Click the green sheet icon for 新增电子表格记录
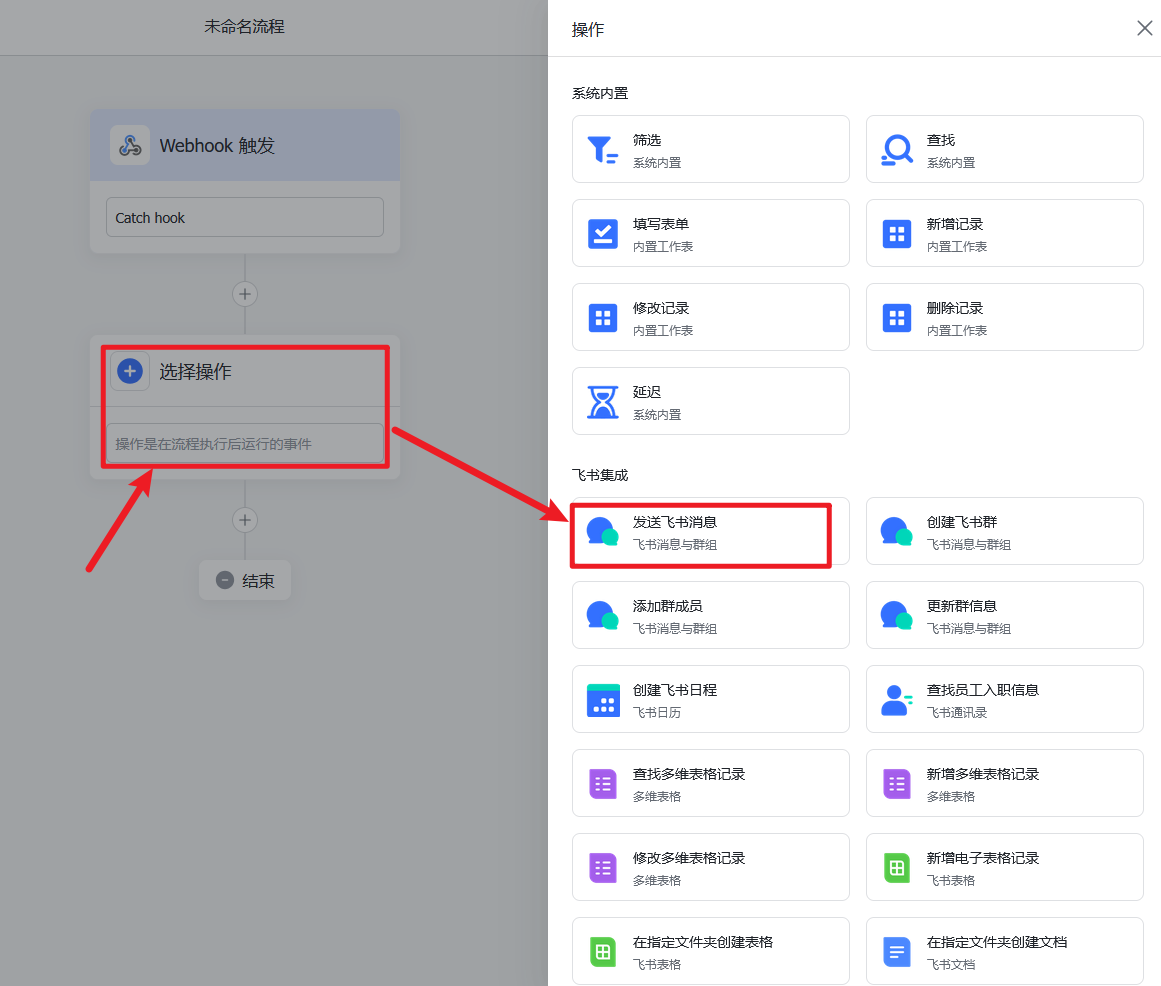 tap(897, 868)
